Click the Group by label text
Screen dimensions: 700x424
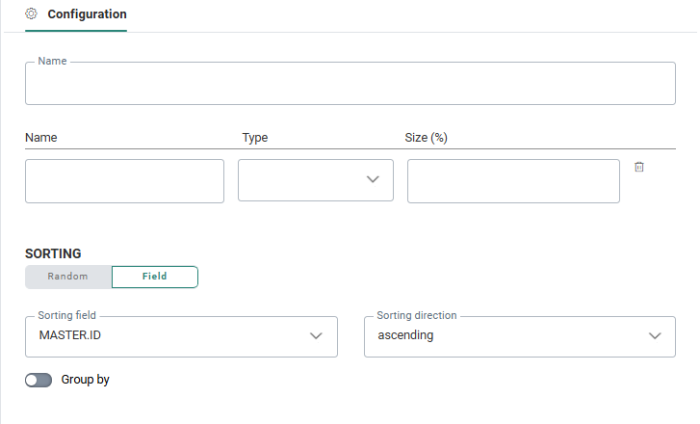coord(85,380)
